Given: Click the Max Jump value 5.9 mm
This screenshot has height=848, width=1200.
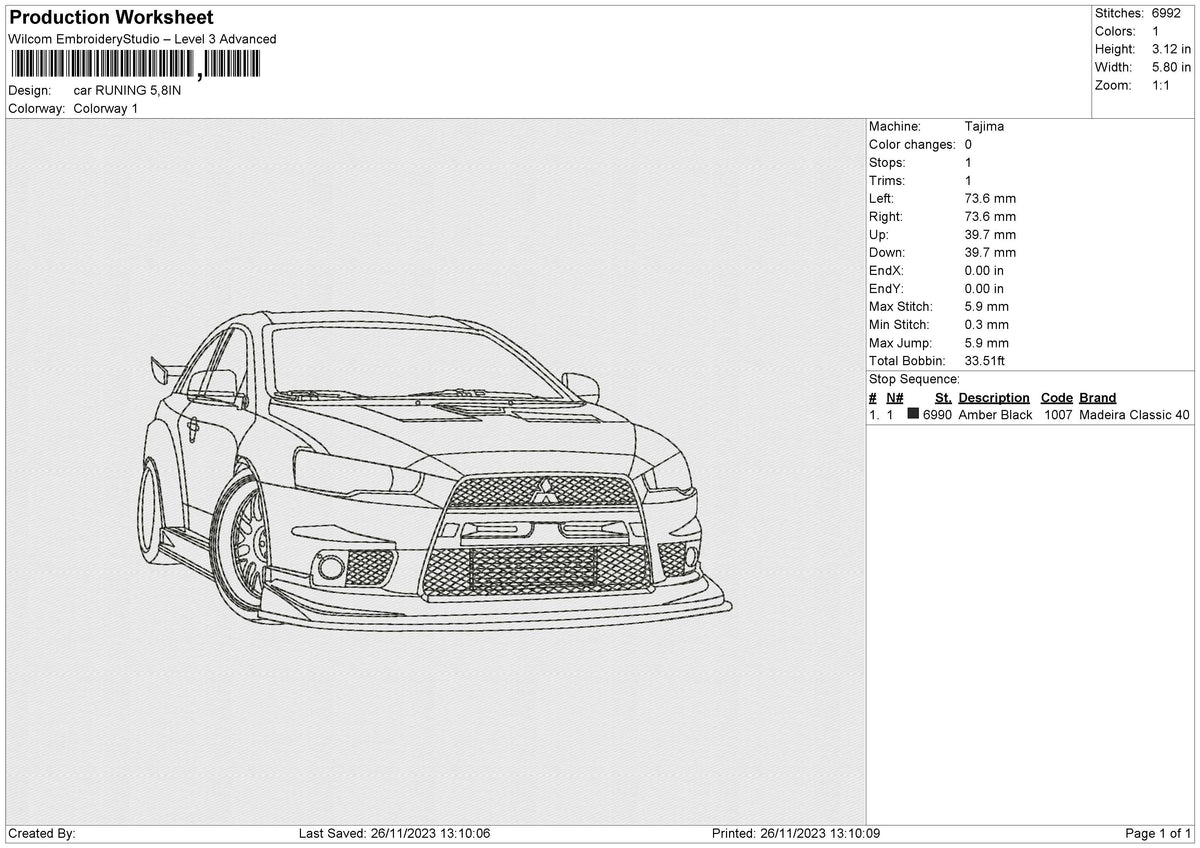Looking at the screenshot, I should pyautogui.click(x=987, y=342).
